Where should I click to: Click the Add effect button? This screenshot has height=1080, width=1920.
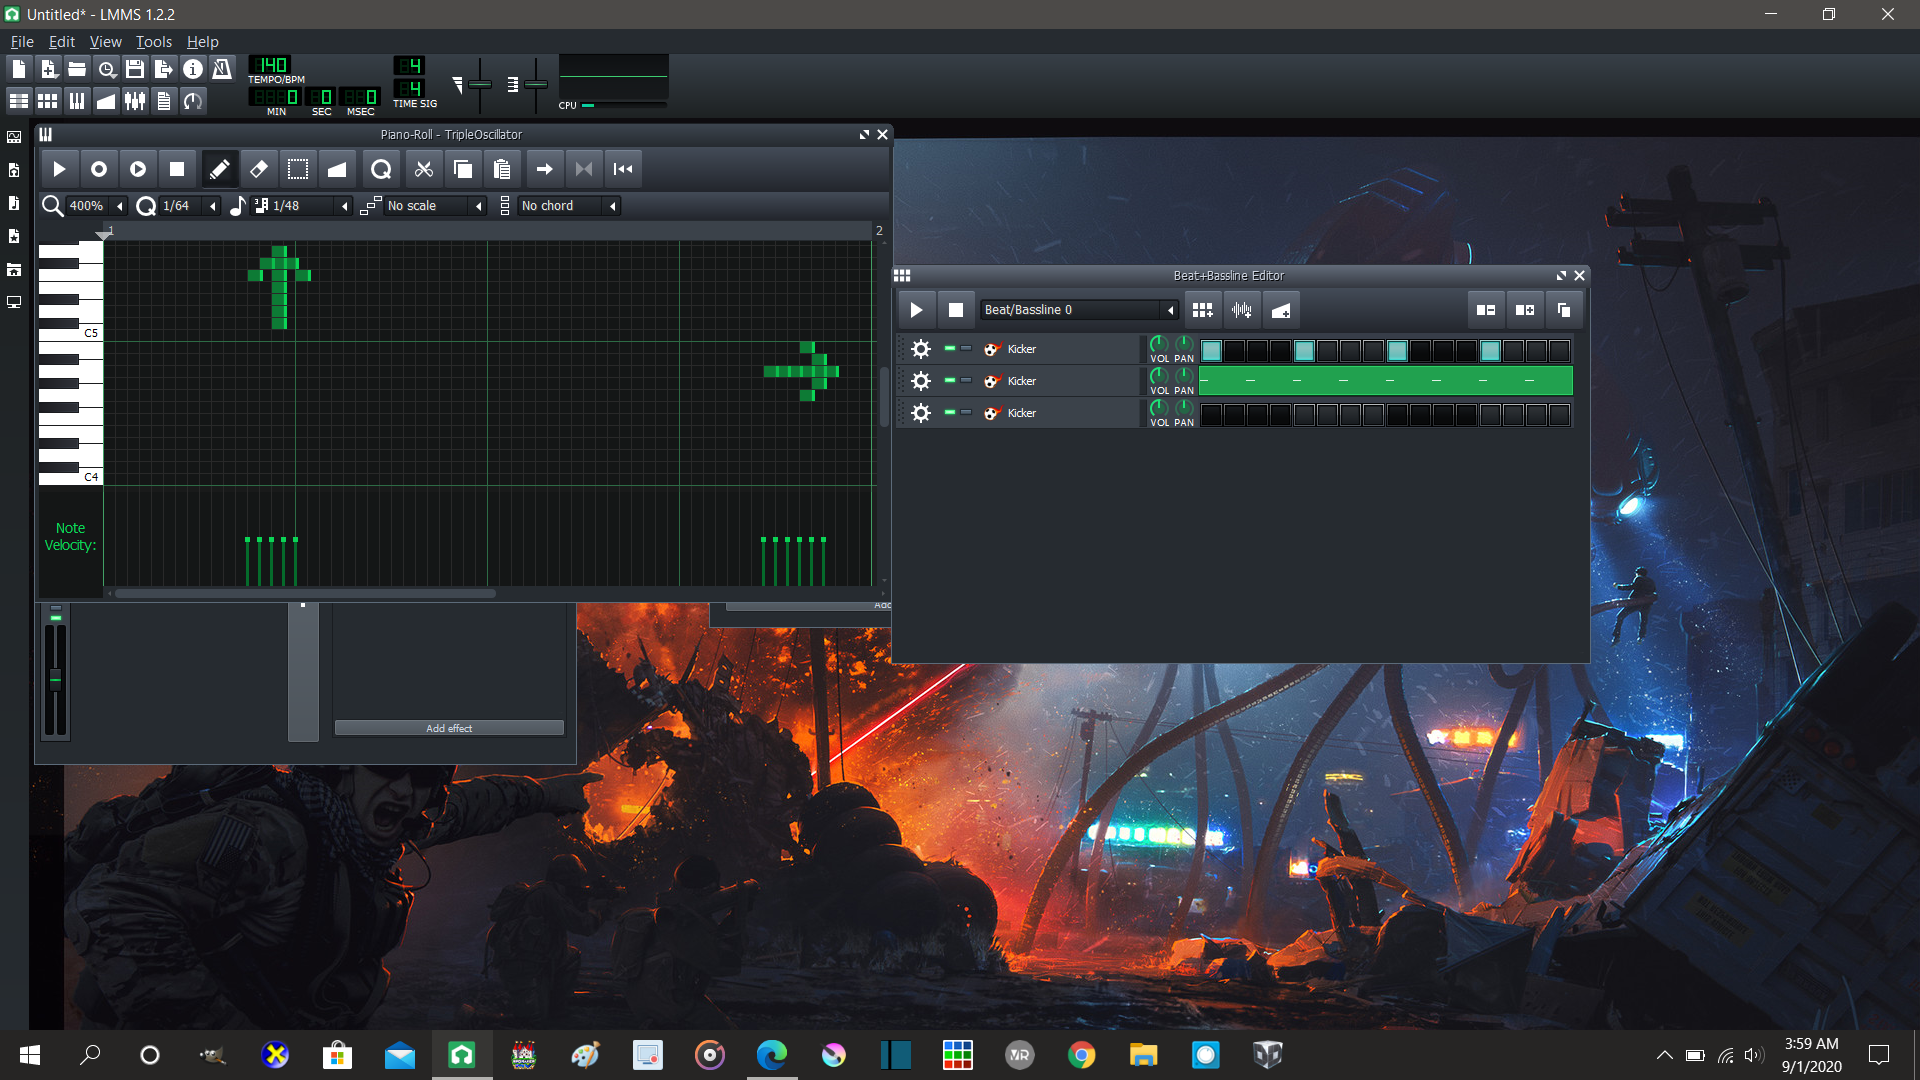click(449, 728)
